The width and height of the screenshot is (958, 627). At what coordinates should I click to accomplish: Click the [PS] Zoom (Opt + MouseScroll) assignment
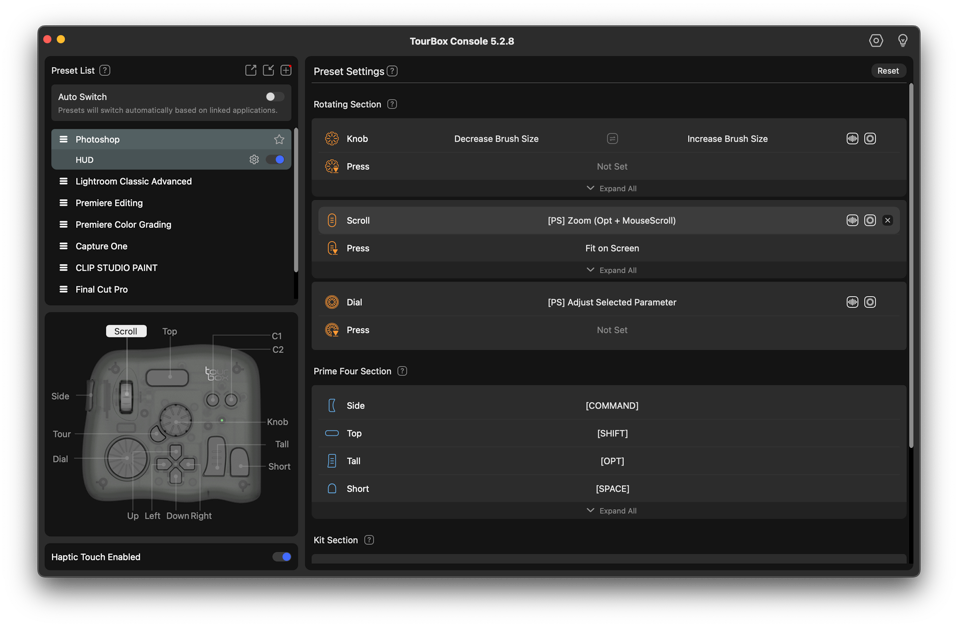pyautogui.click(x=612, y=221)
